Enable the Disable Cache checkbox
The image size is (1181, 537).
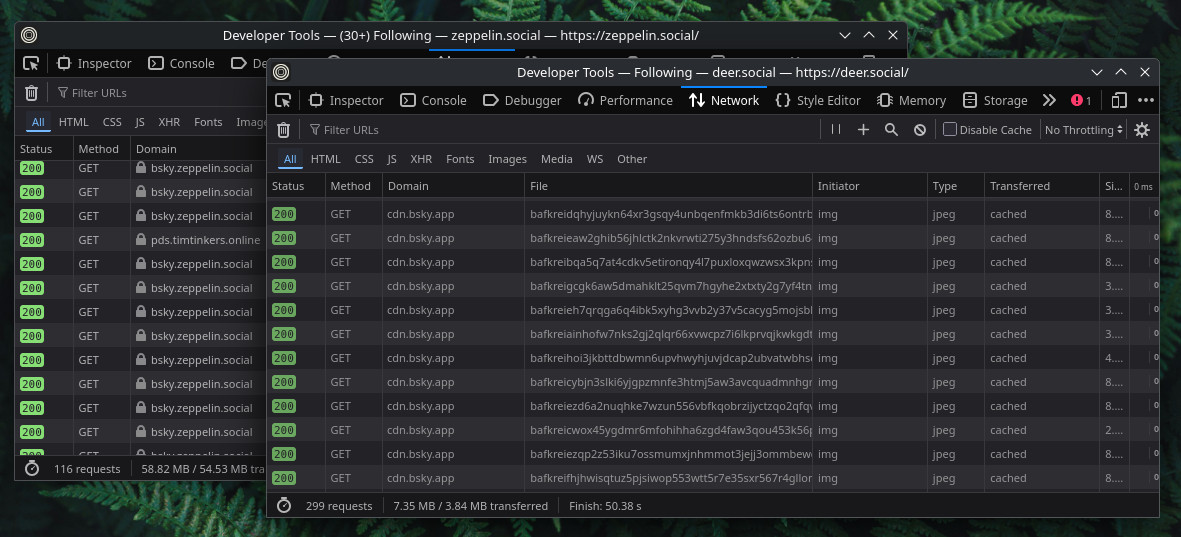coord(950,130)
